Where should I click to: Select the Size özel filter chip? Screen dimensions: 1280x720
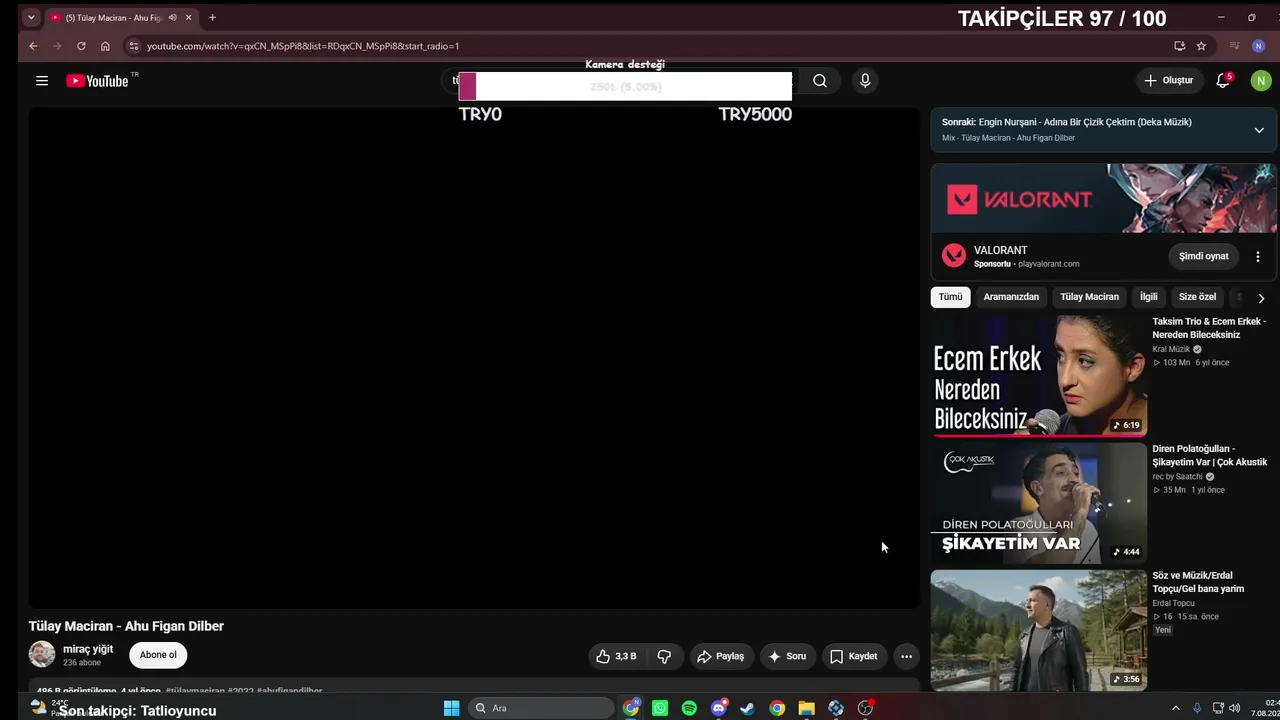(1197, 297)
